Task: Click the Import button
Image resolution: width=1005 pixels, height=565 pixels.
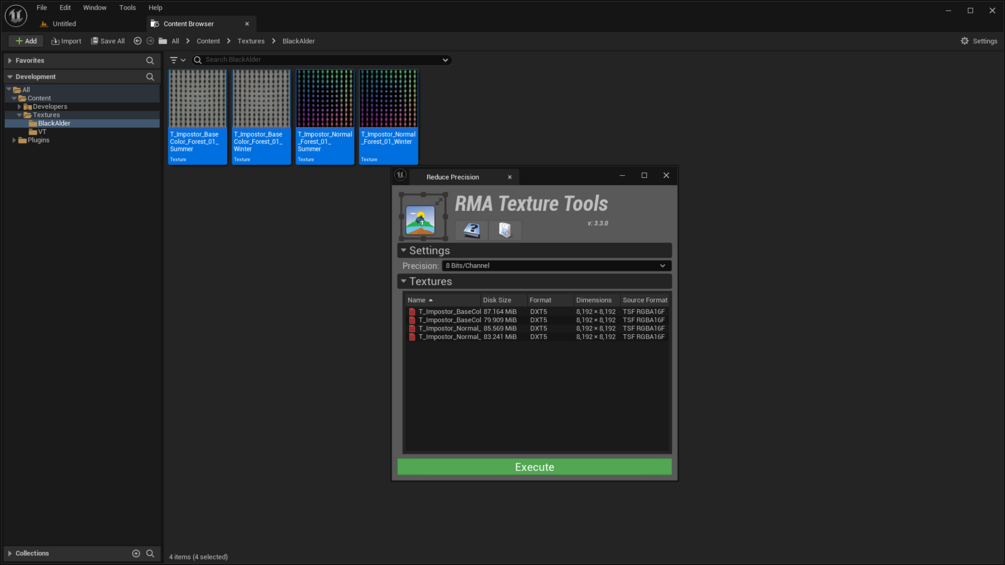Action: pos(67,41)
